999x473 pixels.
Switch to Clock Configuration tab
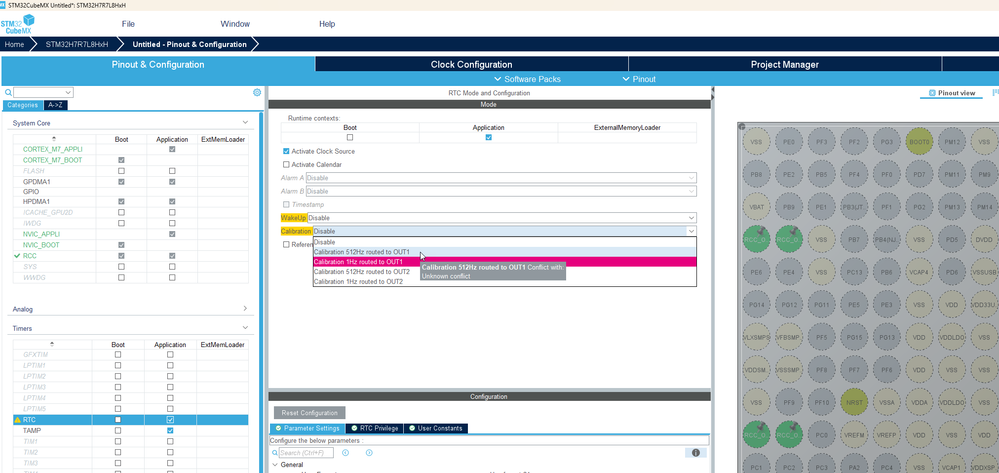(x=471, y=64)
